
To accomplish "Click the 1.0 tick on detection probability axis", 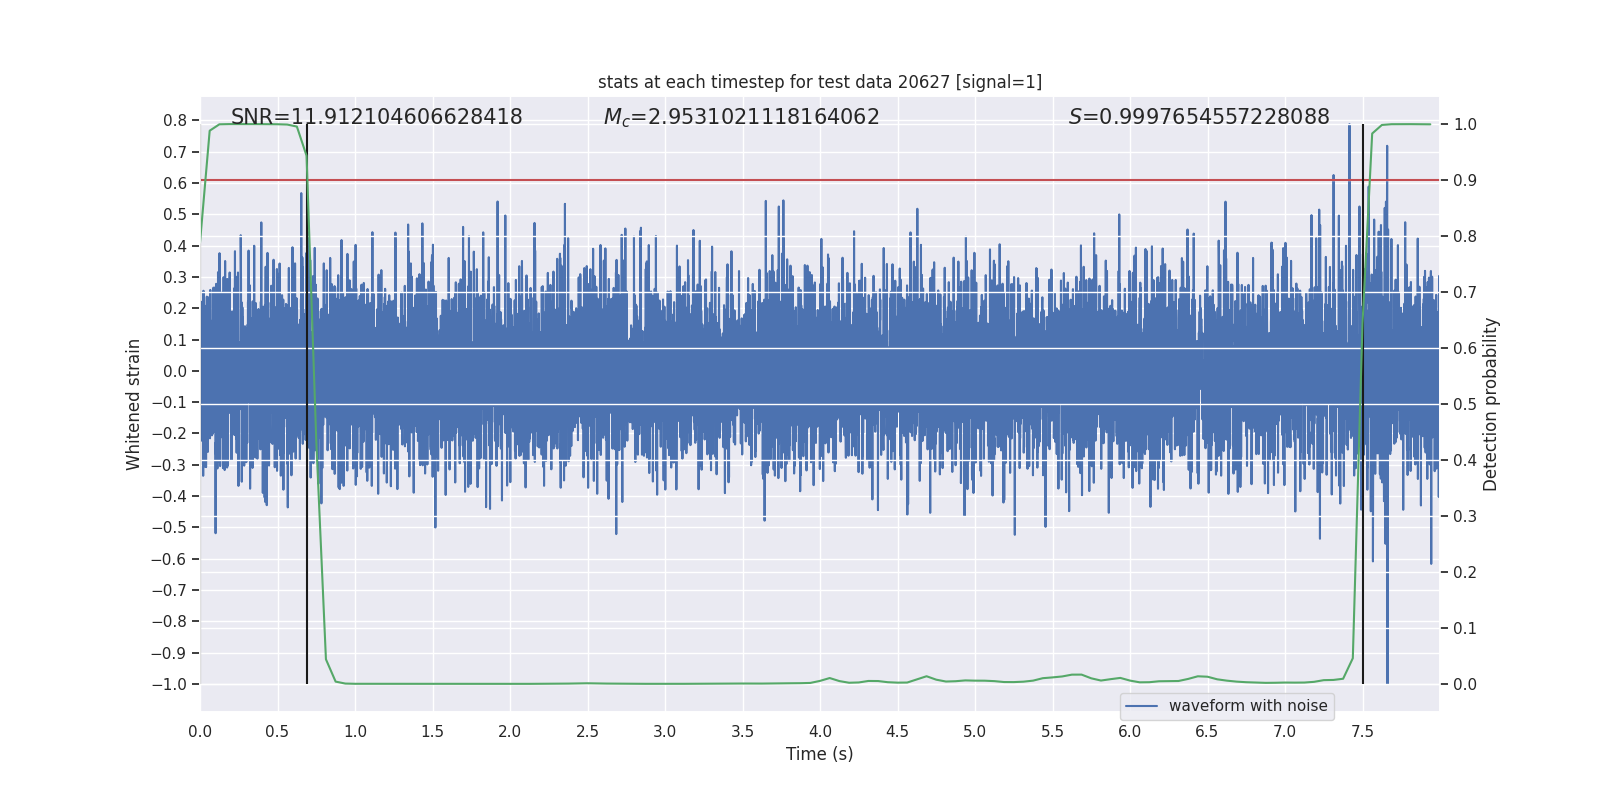I will (1464, 125).
